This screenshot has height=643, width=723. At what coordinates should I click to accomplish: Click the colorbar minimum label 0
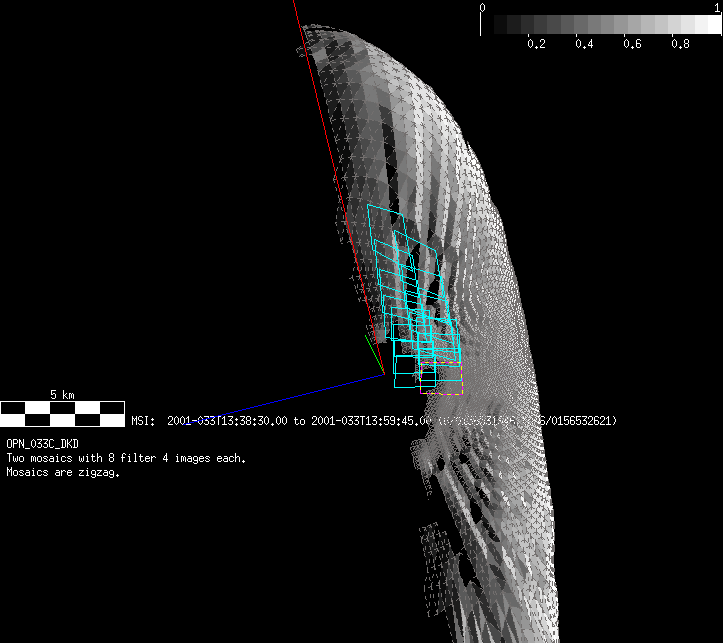pyautogui.click(x=483, y=7)
